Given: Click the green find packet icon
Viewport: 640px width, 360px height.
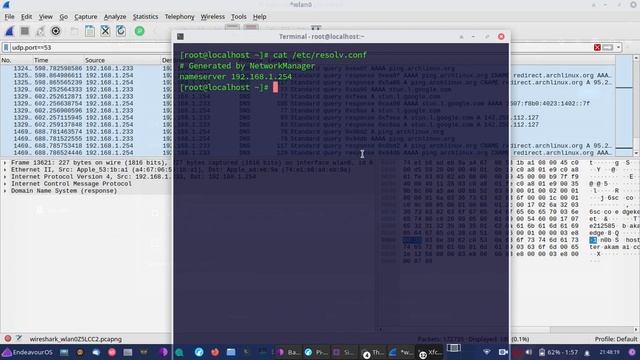Looking at the screenshot, I should [140, 31].
